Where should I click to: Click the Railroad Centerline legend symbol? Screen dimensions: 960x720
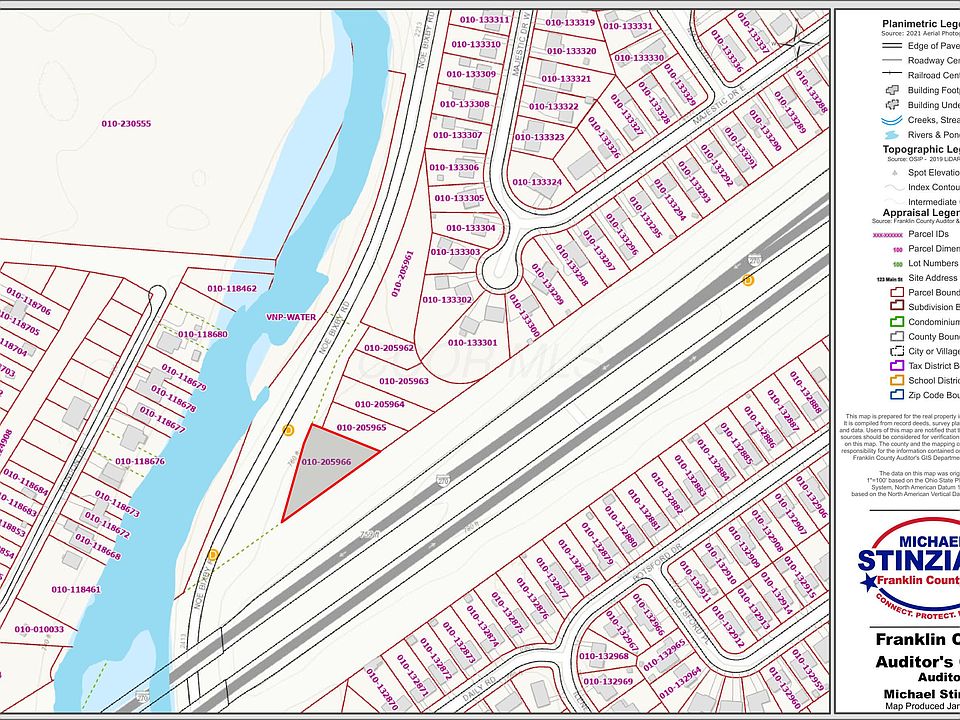890,75
